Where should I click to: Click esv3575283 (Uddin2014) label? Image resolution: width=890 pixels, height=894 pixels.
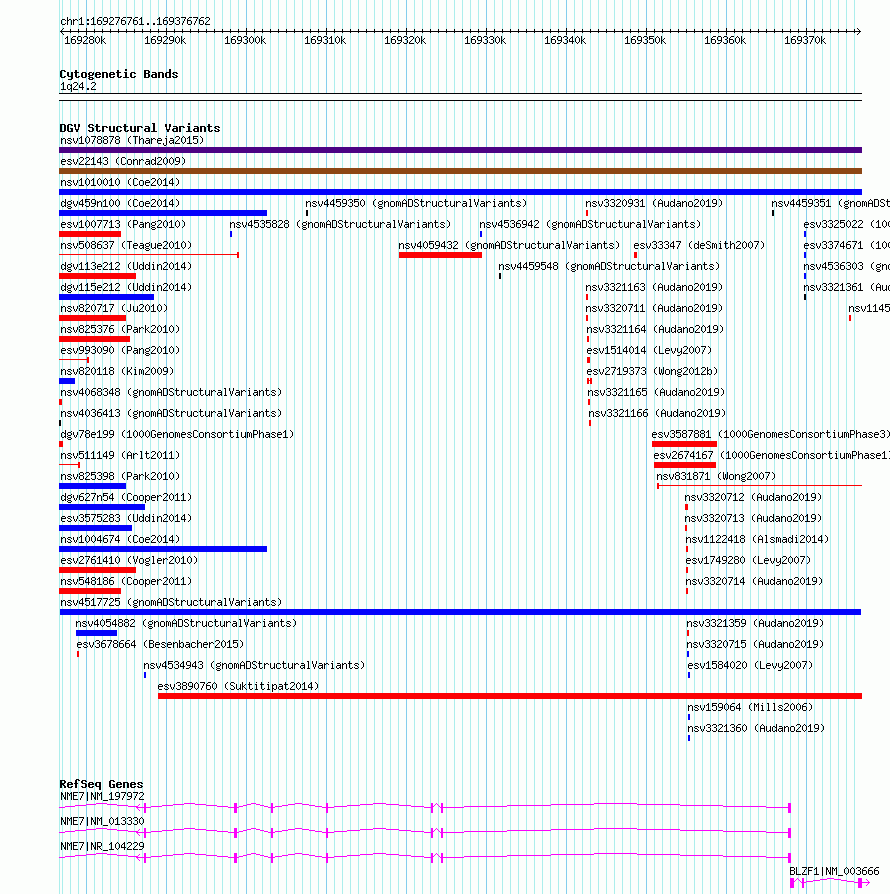coord(126,519)
